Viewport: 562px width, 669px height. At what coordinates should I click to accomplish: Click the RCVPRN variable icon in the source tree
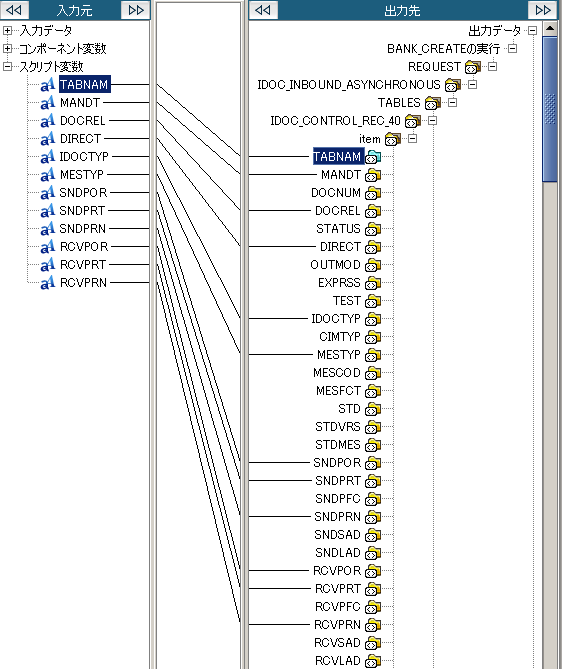[x=48, y=282]
